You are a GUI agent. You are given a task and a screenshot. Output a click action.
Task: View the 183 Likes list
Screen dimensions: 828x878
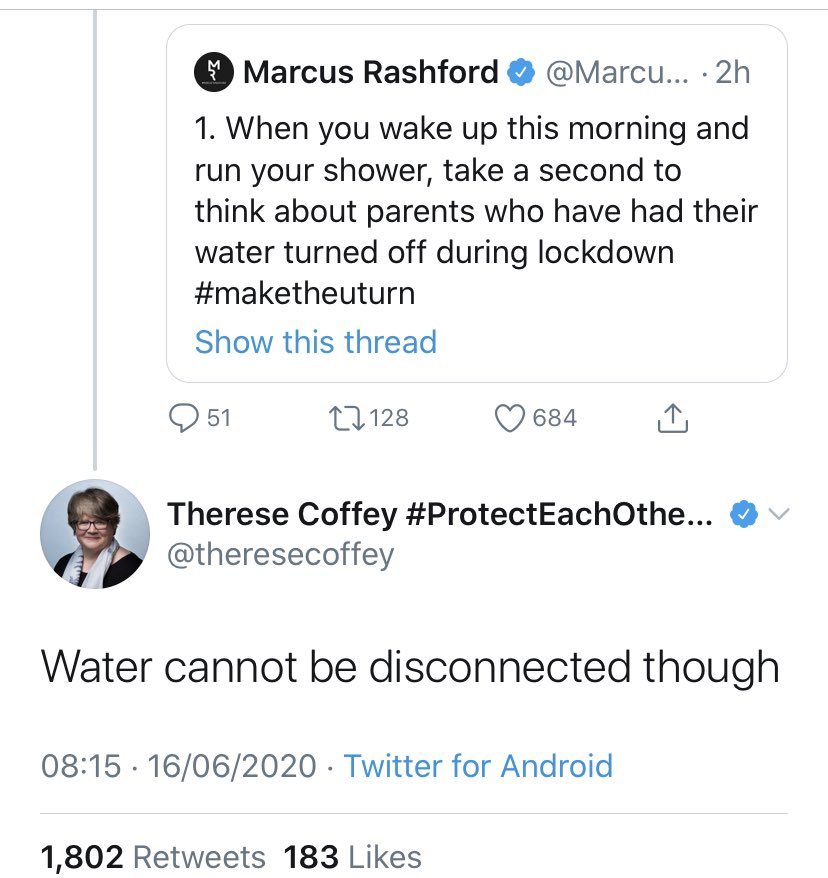[352, 856]
